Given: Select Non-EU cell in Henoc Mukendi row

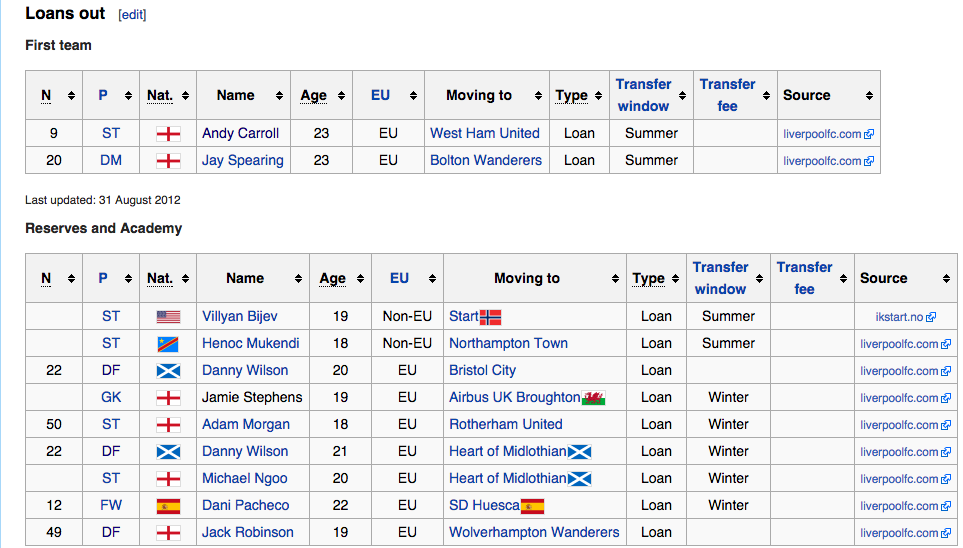Looking at the screenshot, I should (x=407, y=343).
